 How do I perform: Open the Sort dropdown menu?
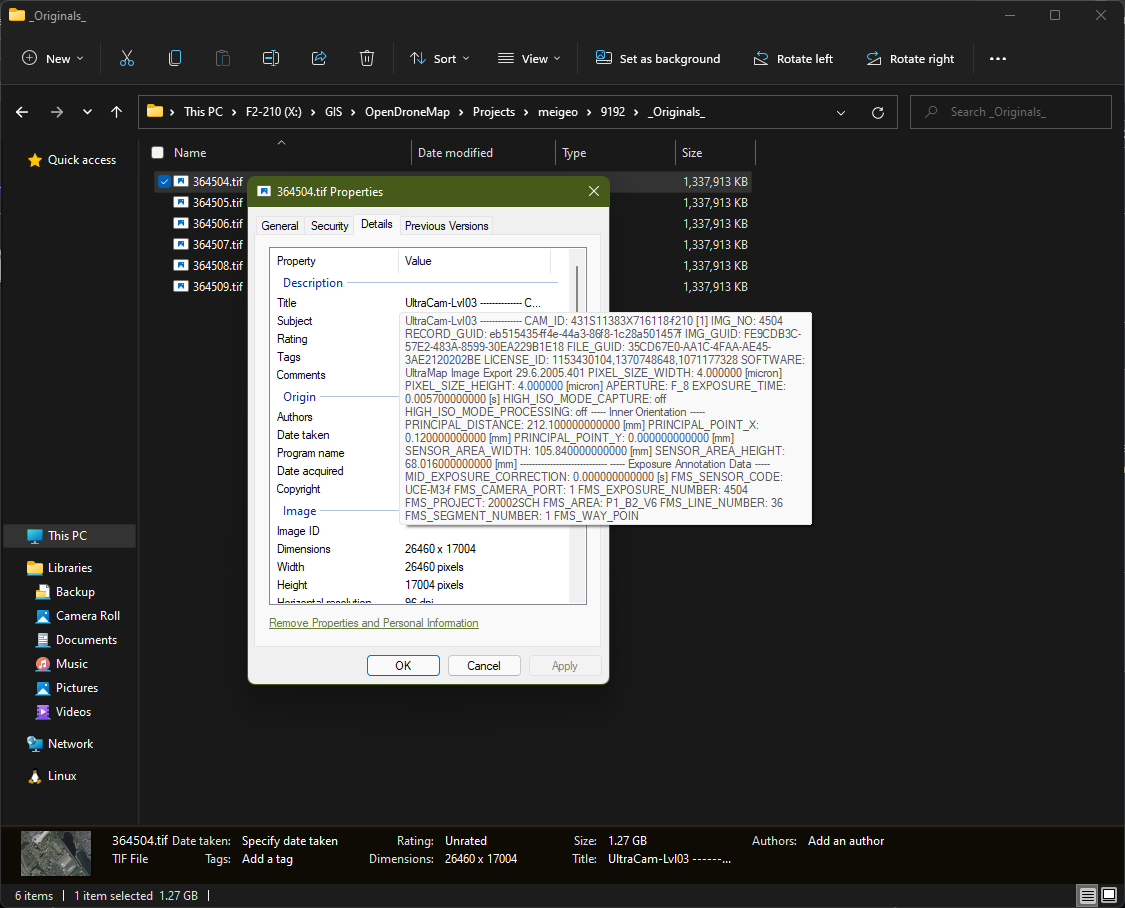(x=439, y=59)
